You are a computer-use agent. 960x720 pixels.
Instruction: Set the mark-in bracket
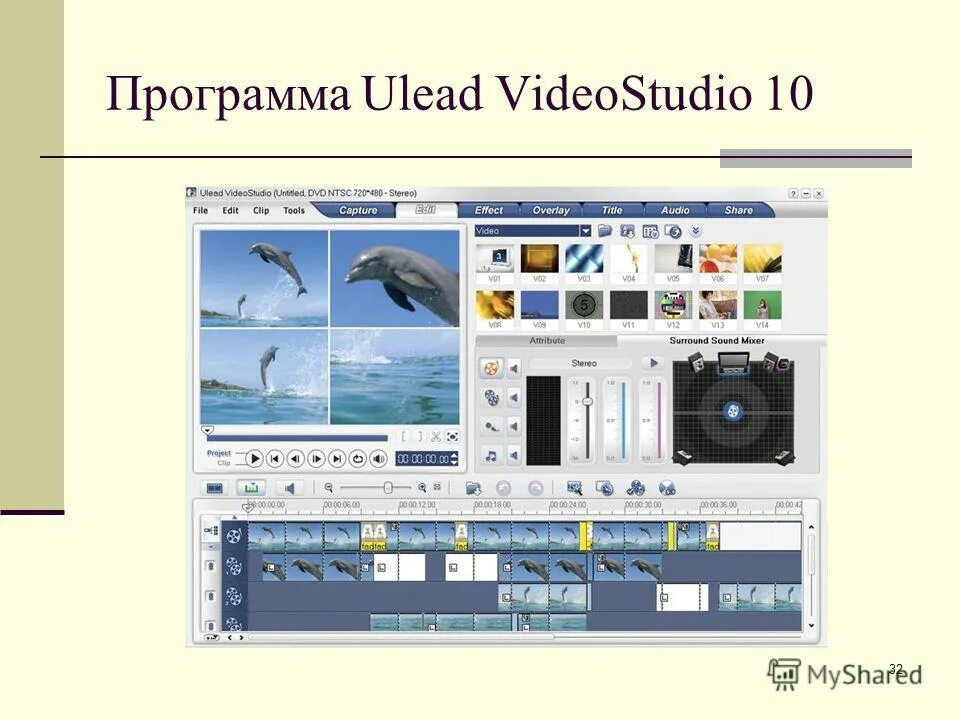[x=404, y=437]
